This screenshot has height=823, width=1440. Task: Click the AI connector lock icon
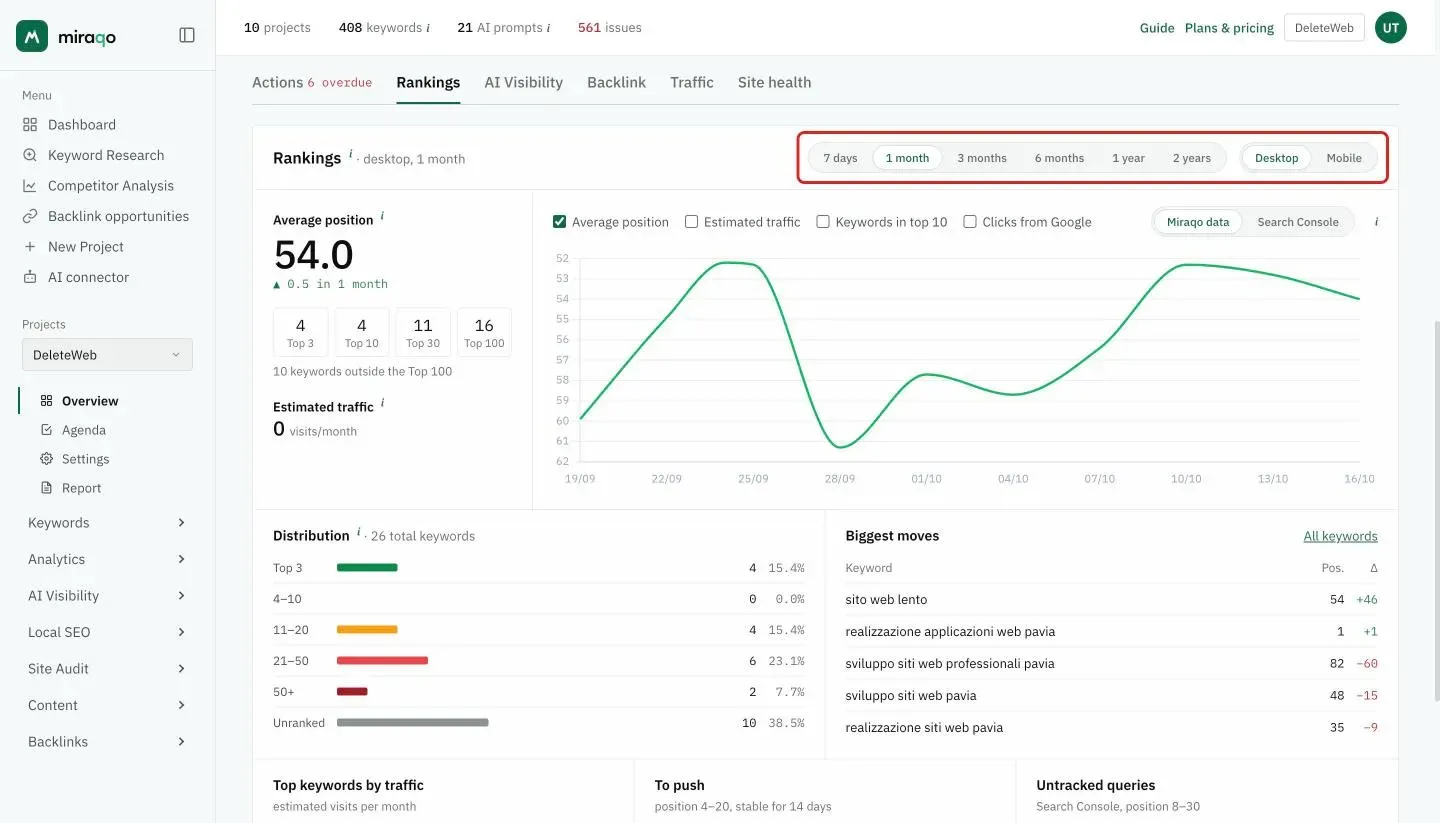(x=30, y=277)
